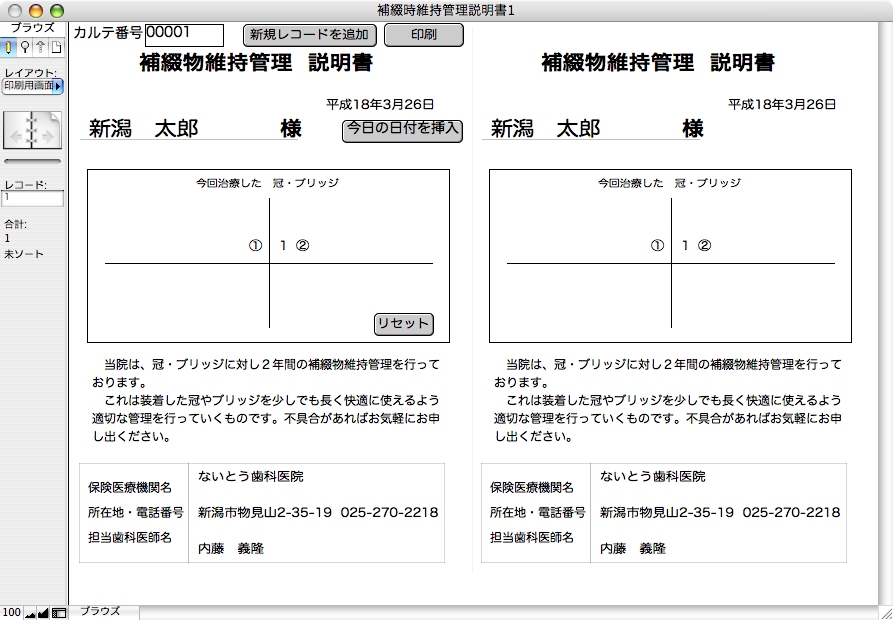Image resolution: width=893 pixels, height=620 pixels.
Task: Toggle the status area control icon
Action: tap(58, 613)
